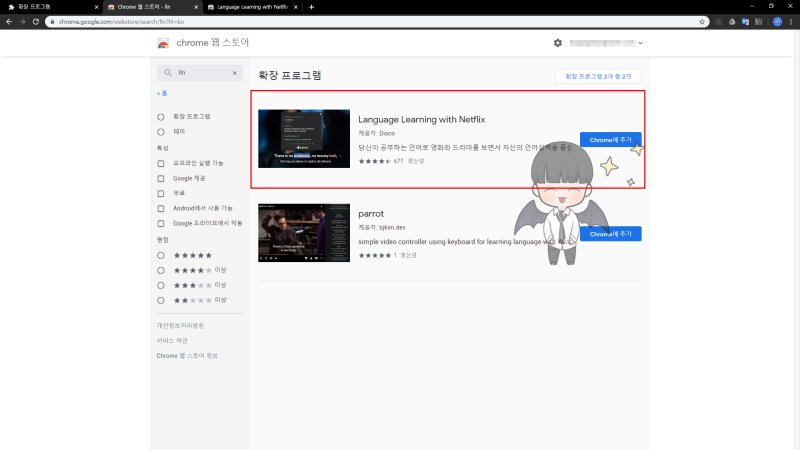Click the address bar URL

(121, 21)
